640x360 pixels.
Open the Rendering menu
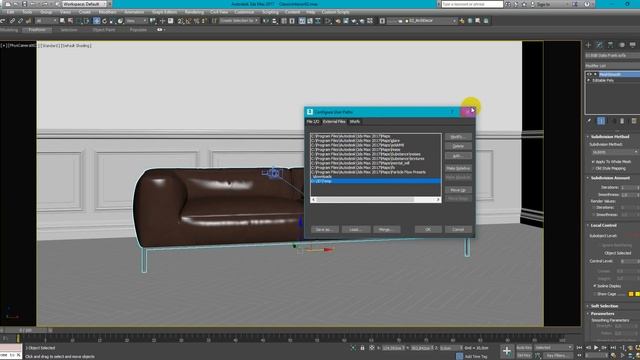[x=194, y=12]
